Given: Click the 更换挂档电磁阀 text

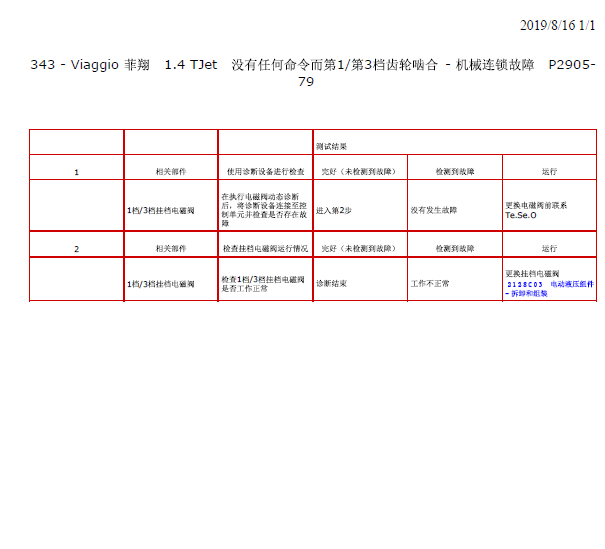Looking at the screenshot, I should click(x=532, y=274).
